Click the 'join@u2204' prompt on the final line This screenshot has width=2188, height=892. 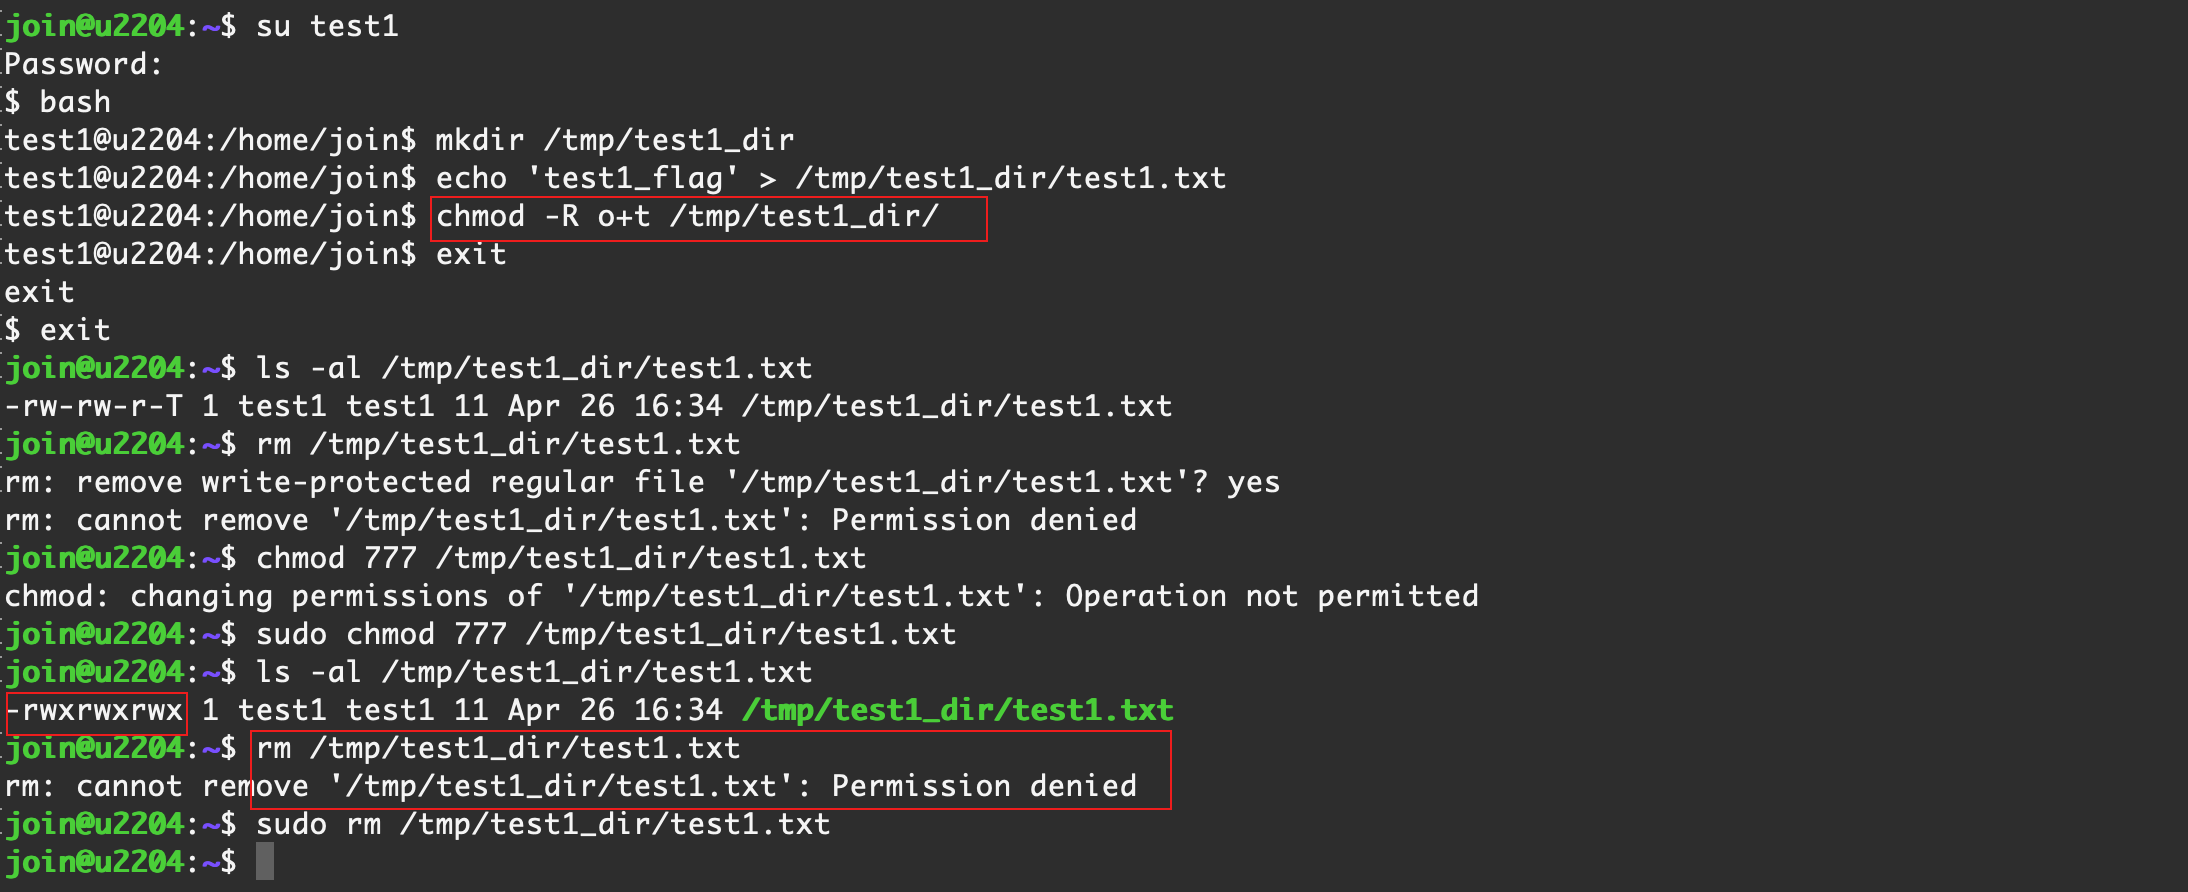point(96,861)
